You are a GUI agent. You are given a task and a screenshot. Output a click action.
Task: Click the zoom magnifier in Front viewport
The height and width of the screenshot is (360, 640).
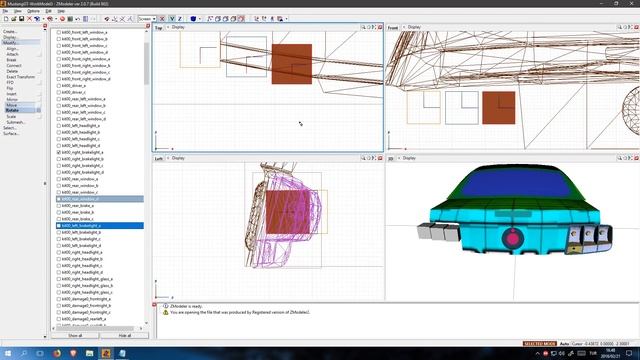click(619, 27)
